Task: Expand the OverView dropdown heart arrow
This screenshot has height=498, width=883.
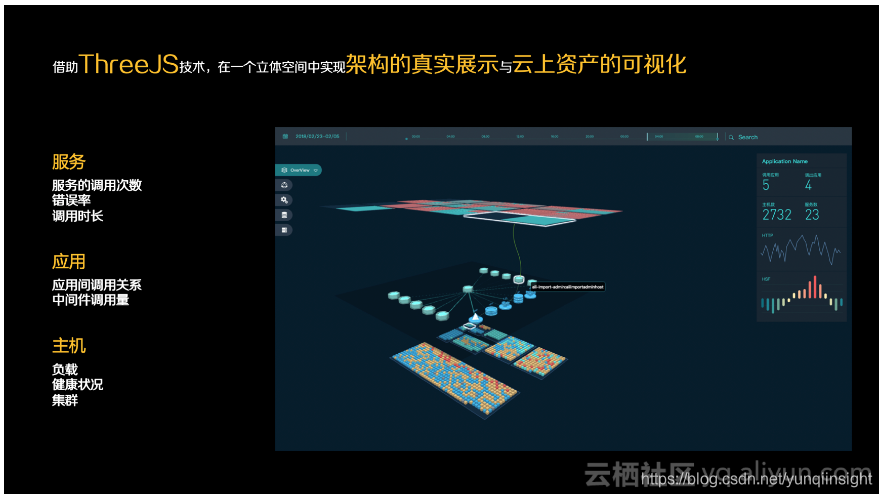Action: [316, 170]
